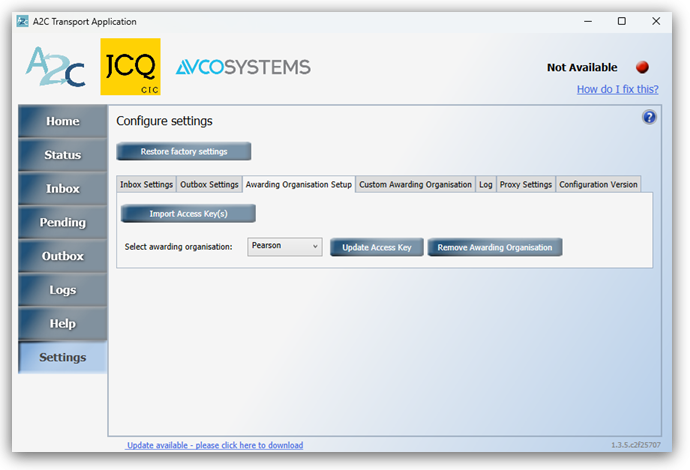The height and width of the screenshot is (470, 690).
Task: Show the Configuration Version tab
Action: pyautogui.click(x=598, y=184)
